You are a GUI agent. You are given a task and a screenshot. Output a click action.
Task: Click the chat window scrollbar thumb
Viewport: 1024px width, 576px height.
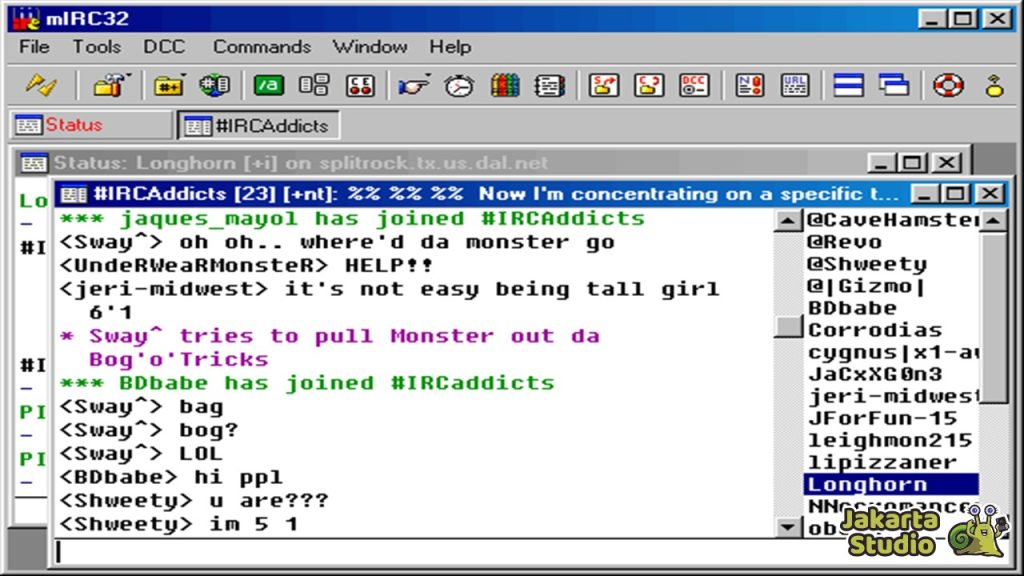point(788,327)
